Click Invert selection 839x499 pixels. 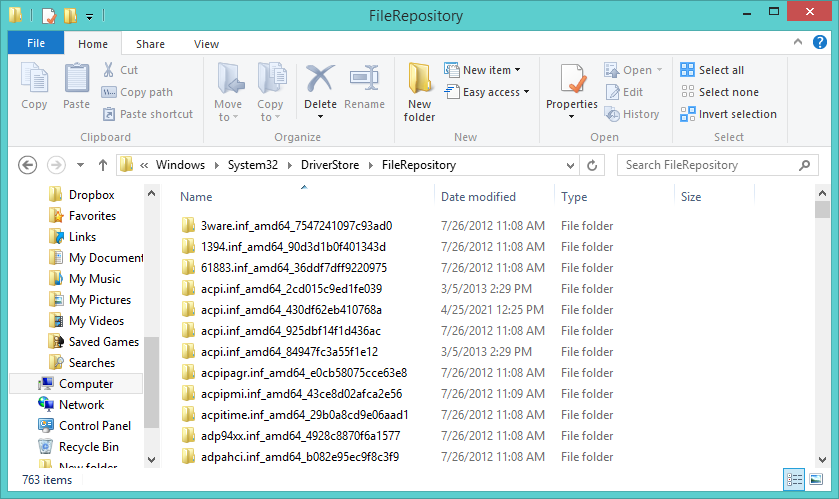[728, 114]
